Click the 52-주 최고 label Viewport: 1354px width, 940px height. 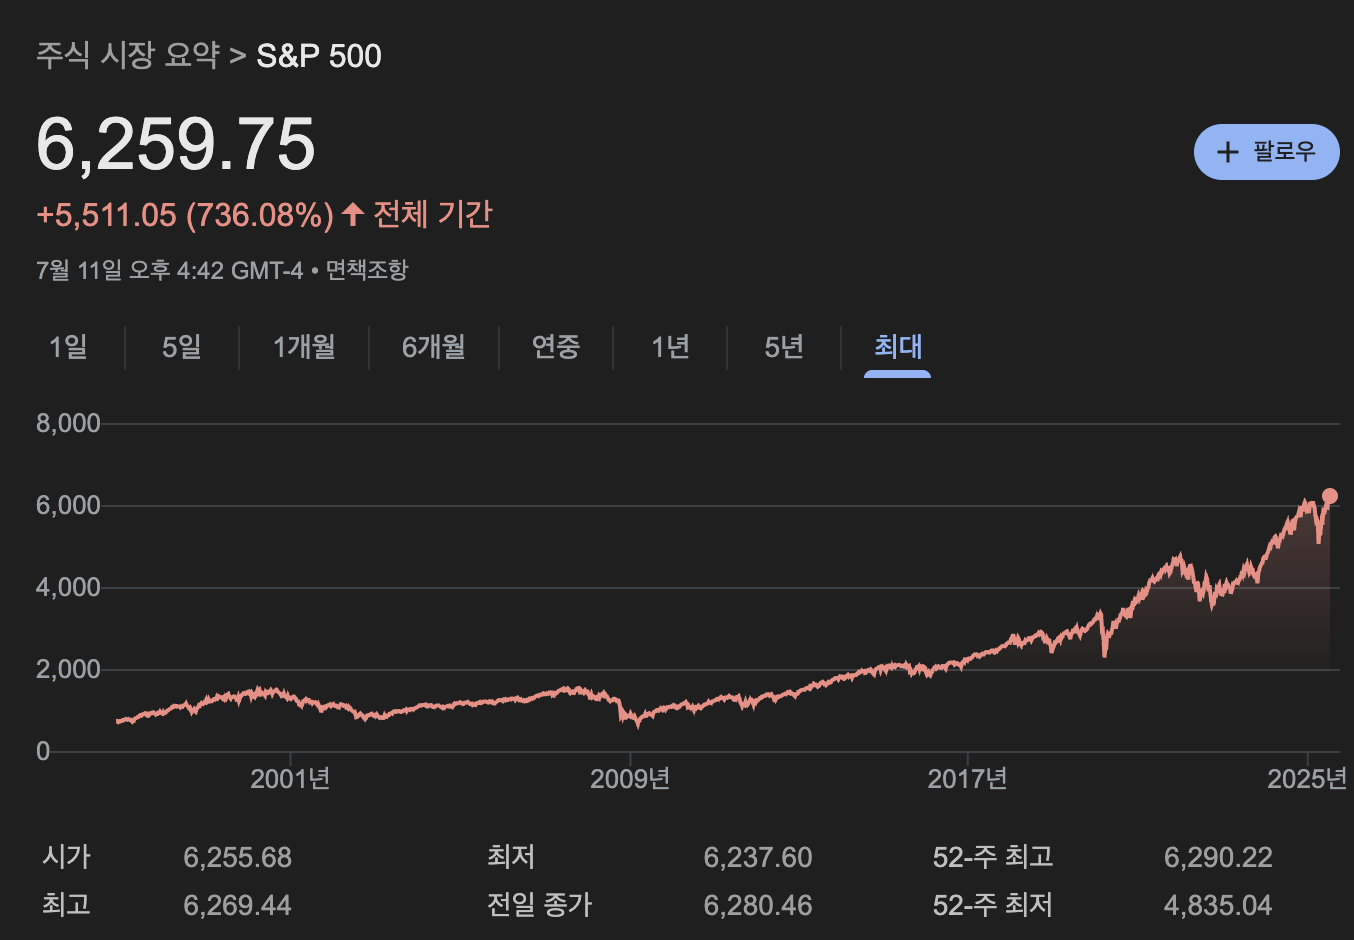click(992, 857)
